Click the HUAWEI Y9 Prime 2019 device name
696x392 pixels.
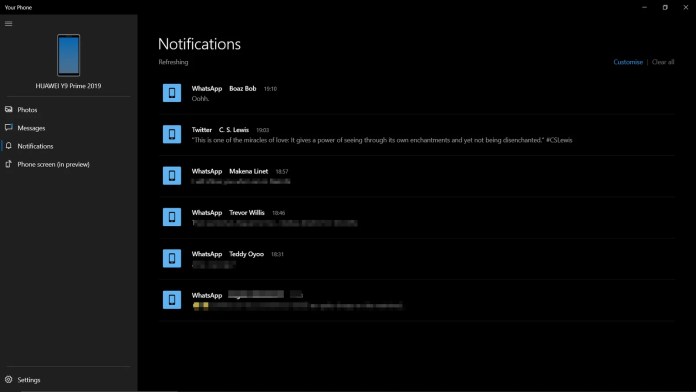[68, 86]
